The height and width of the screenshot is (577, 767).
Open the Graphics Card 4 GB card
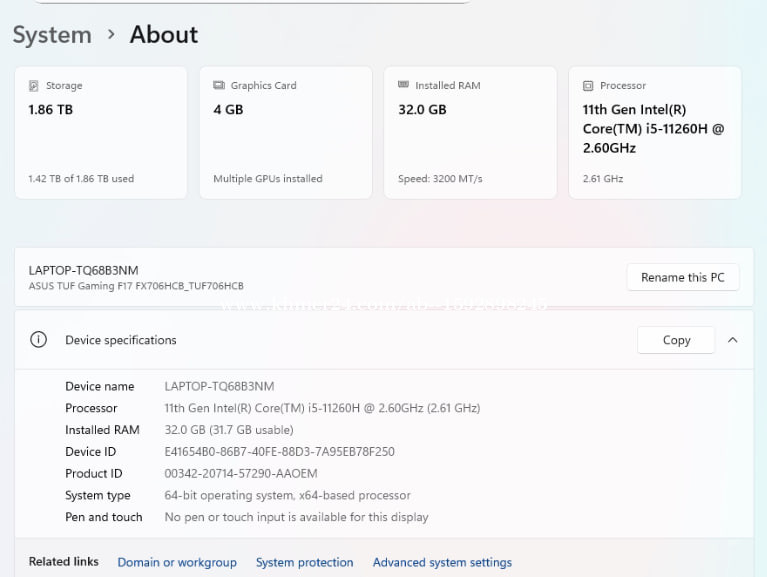tap(285, 133)
